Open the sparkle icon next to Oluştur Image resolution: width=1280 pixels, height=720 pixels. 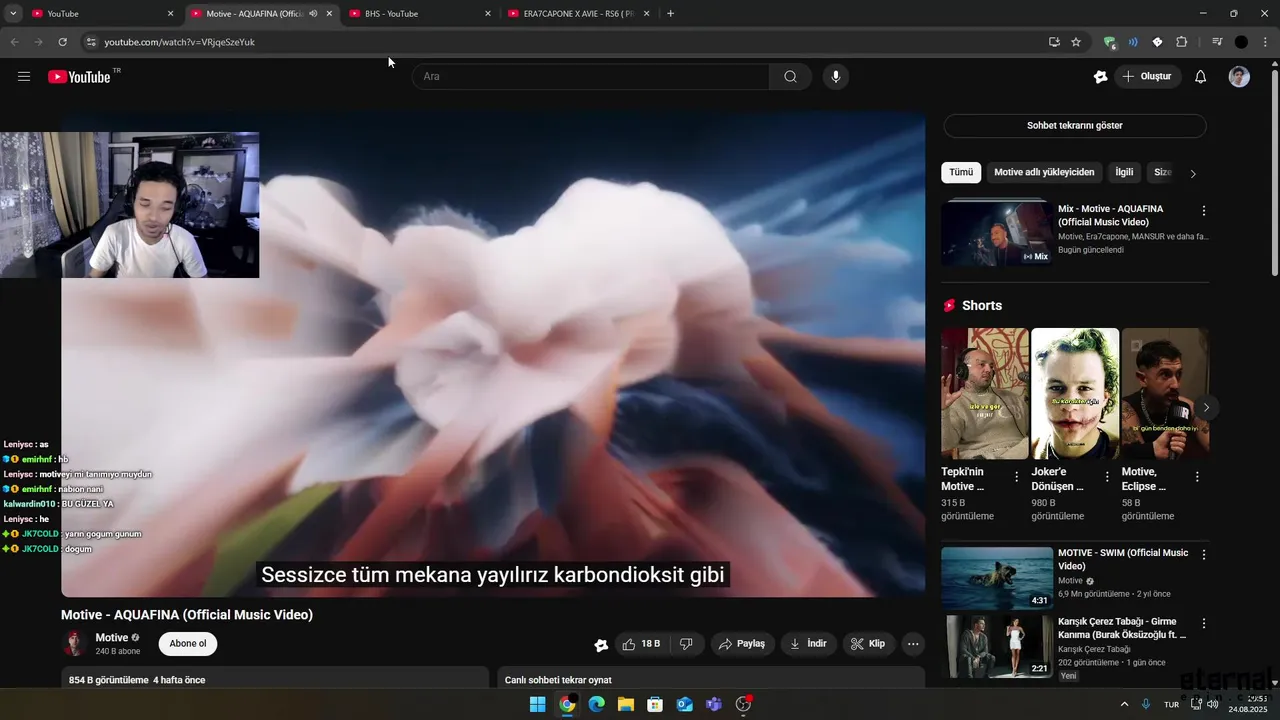1101,77
